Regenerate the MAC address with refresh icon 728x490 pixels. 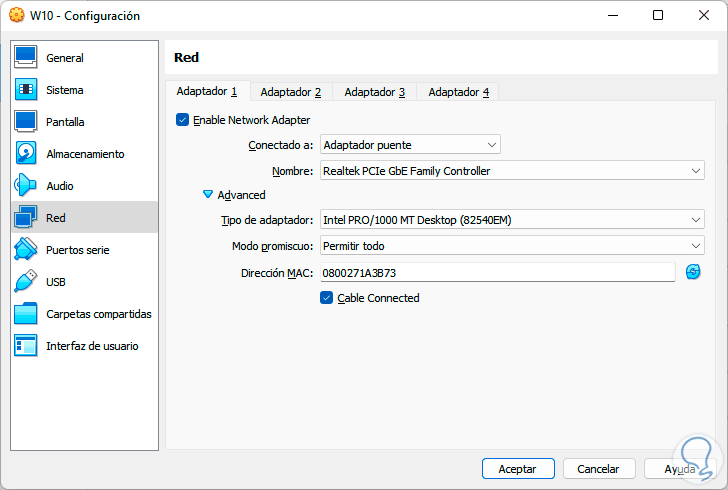point(693,272)
